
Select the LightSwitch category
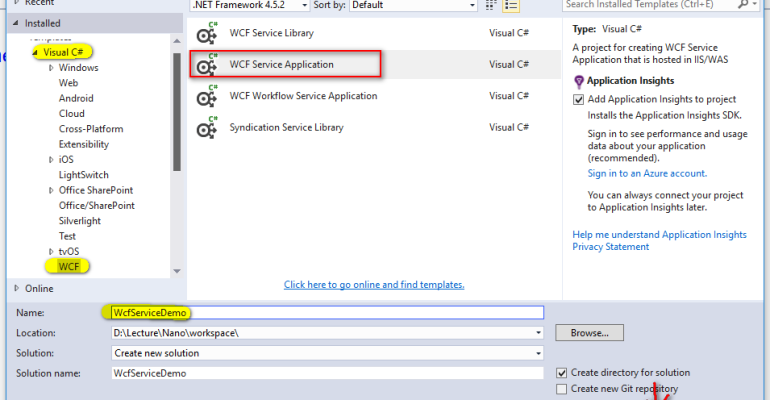83,175
